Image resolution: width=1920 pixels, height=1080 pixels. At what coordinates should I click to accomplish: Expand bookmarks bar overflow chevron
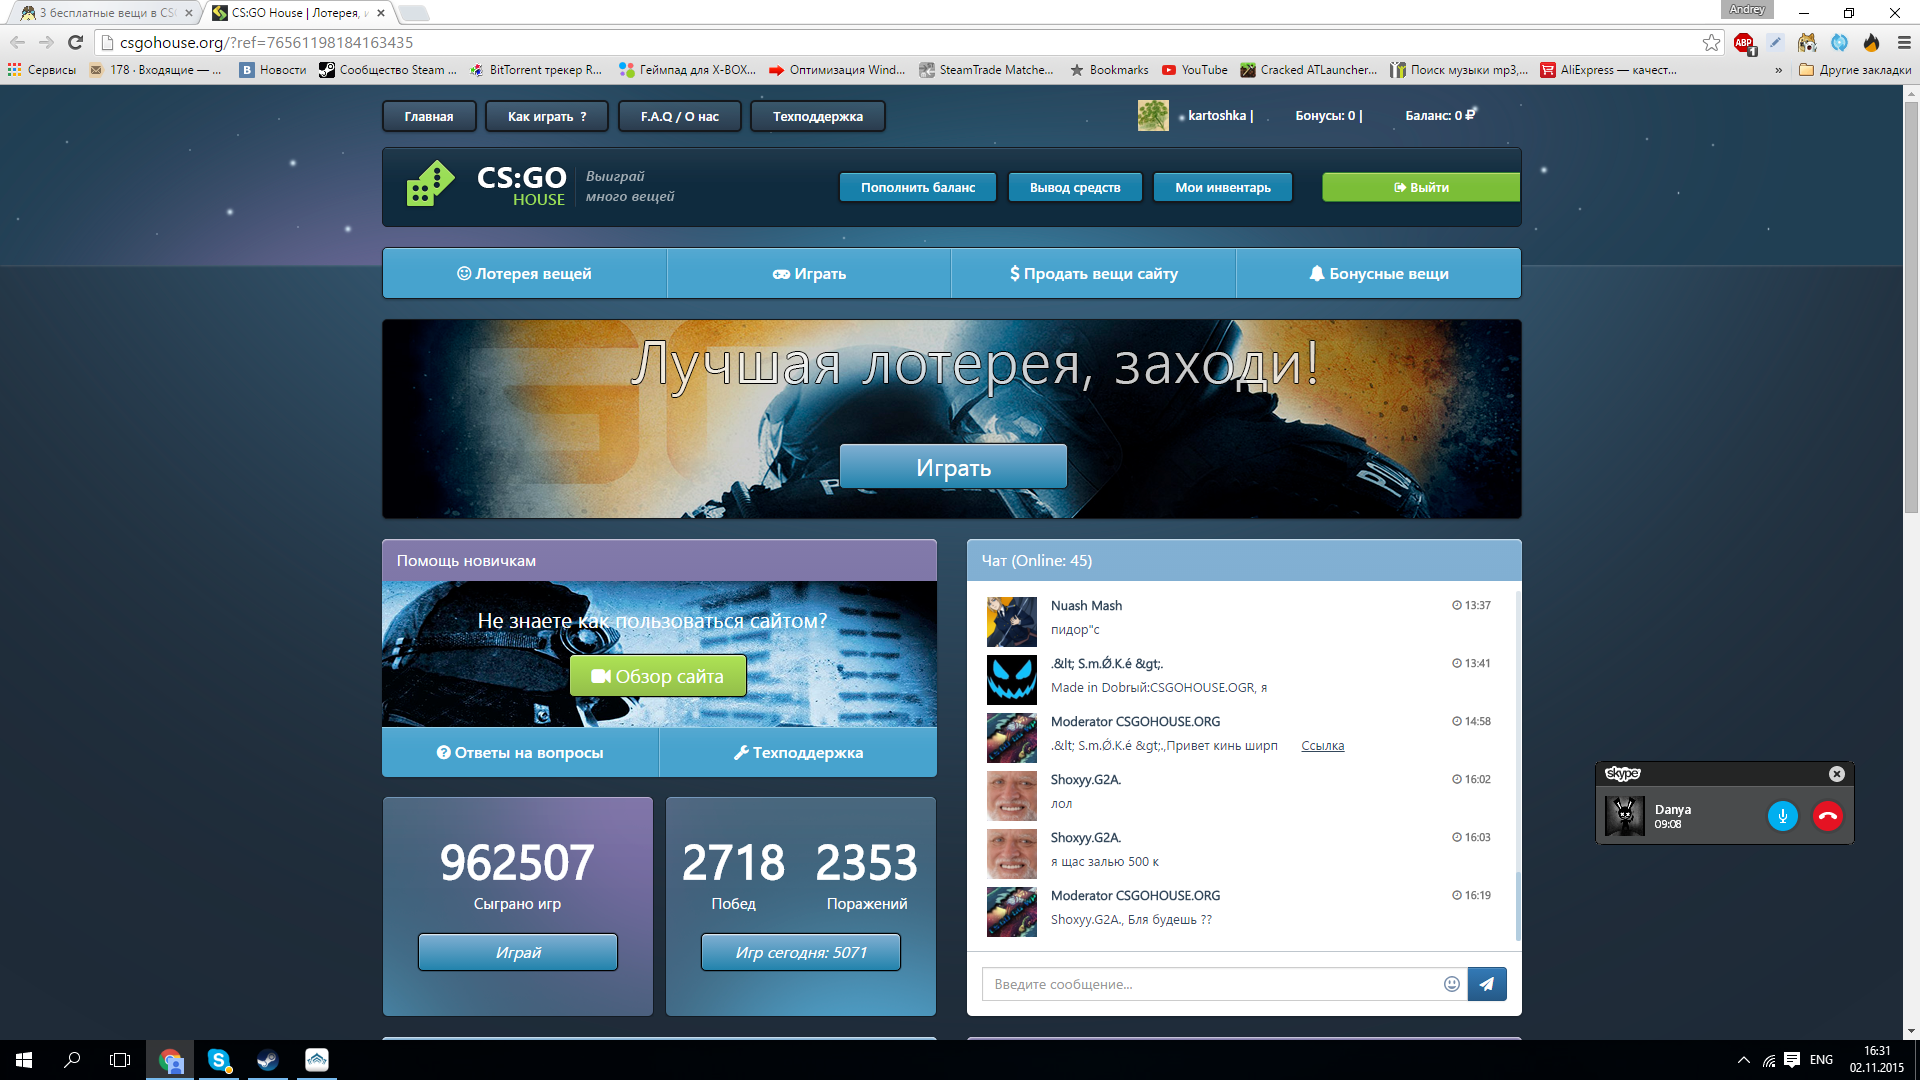click(x=1778, y=70)
